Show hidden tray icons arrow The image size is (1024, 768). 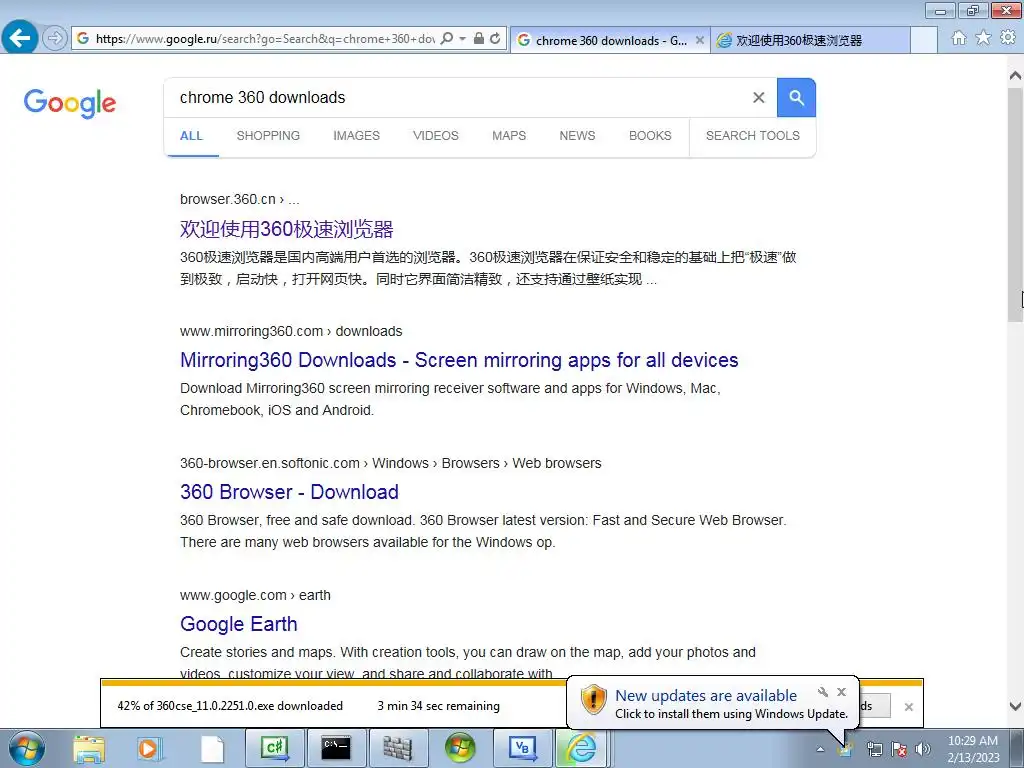coord(820,750)
